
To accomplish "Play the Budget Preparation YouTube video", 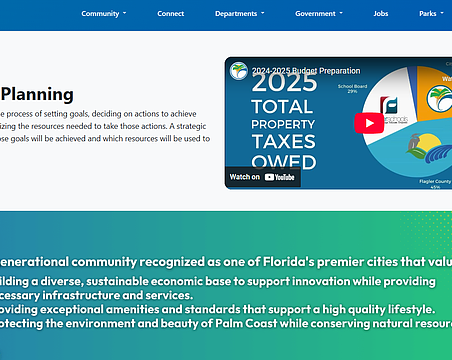I will coord(369,123).
